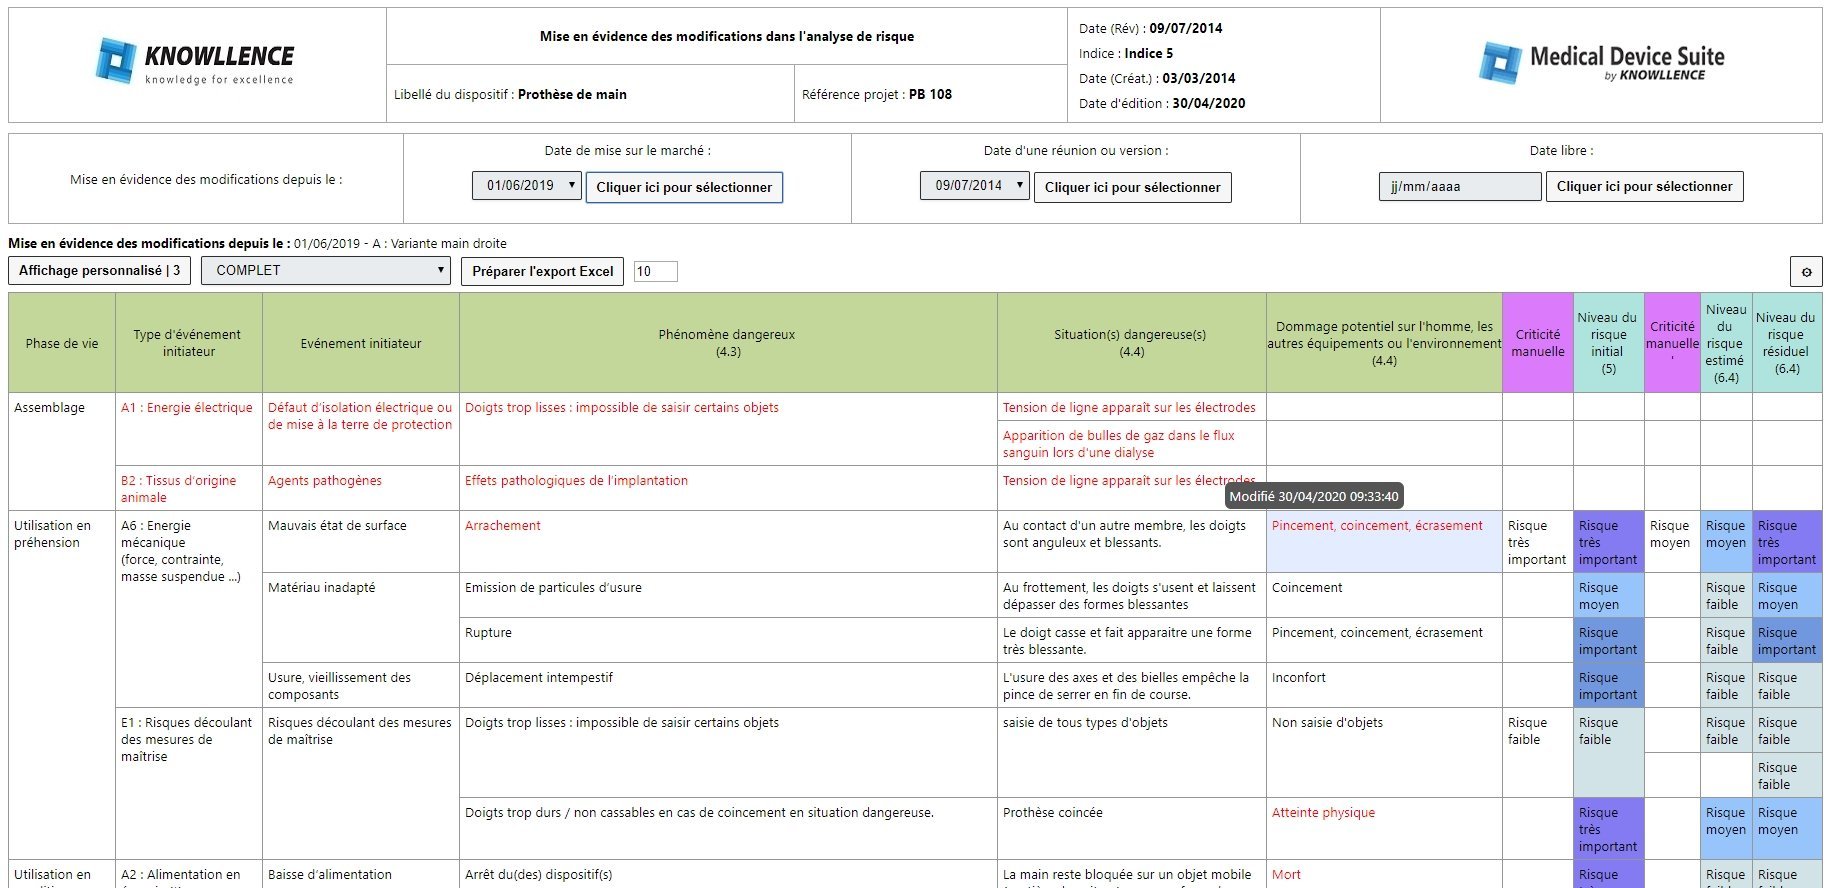Viewport: 1829px width, 888px height.
Task: Click the Coincement damage cell
Action: coord(1384,595)
